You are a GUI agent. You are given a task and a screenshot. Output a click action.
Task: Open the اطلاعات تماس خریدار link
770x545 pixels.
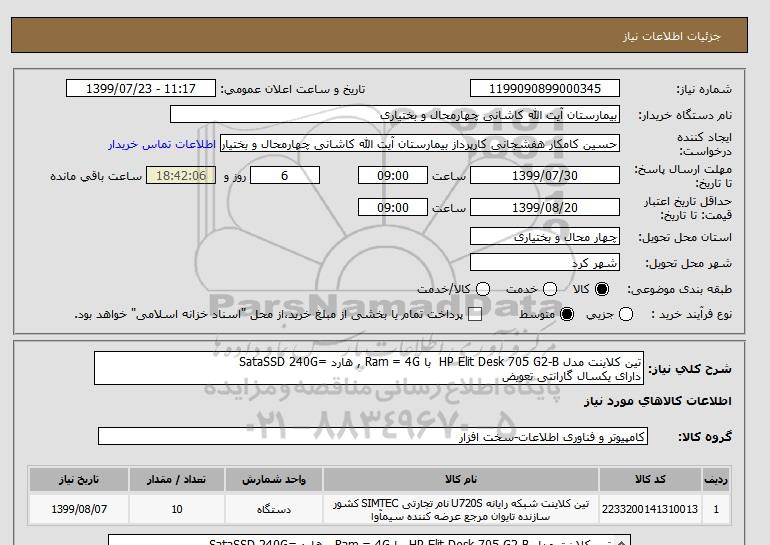(162, 144)
